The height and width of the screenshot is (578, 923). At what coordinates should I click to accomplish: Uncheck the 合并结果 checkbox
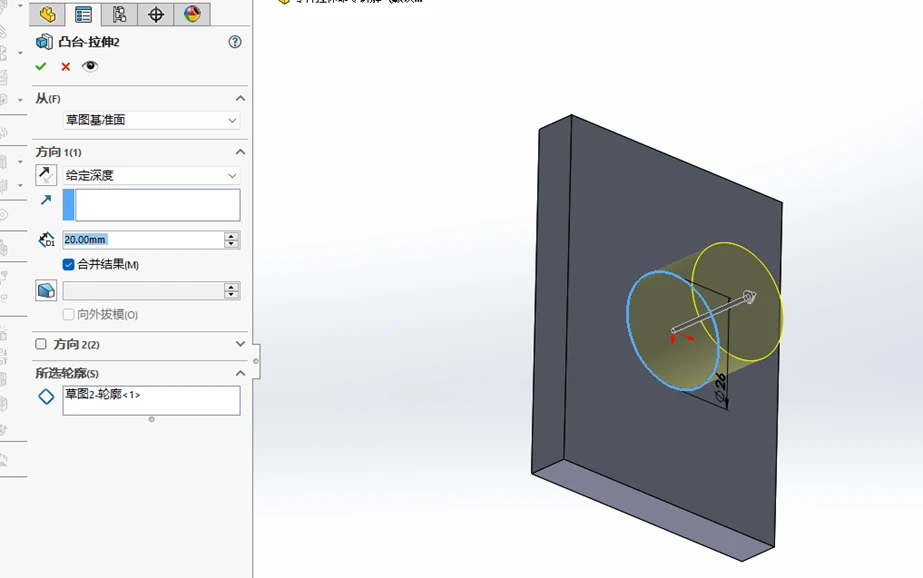tap(68, 265)
